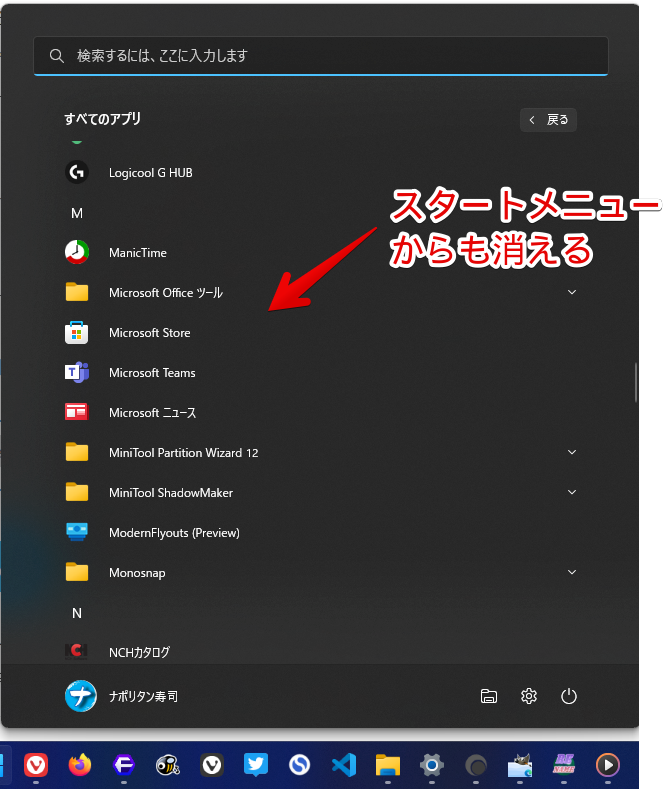Open Simplenote icon in the taskbar
This screenshot has height=789, width=669.
click(x=300, y=765)
